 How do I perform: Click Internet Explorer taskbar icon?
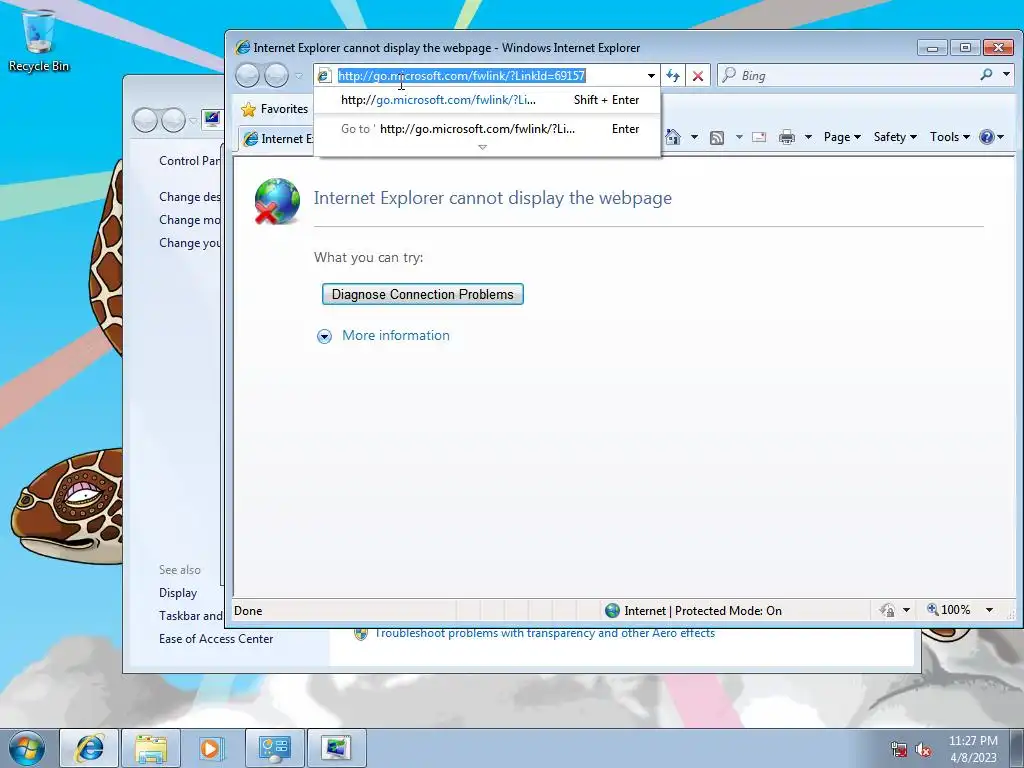pos(89,748)
